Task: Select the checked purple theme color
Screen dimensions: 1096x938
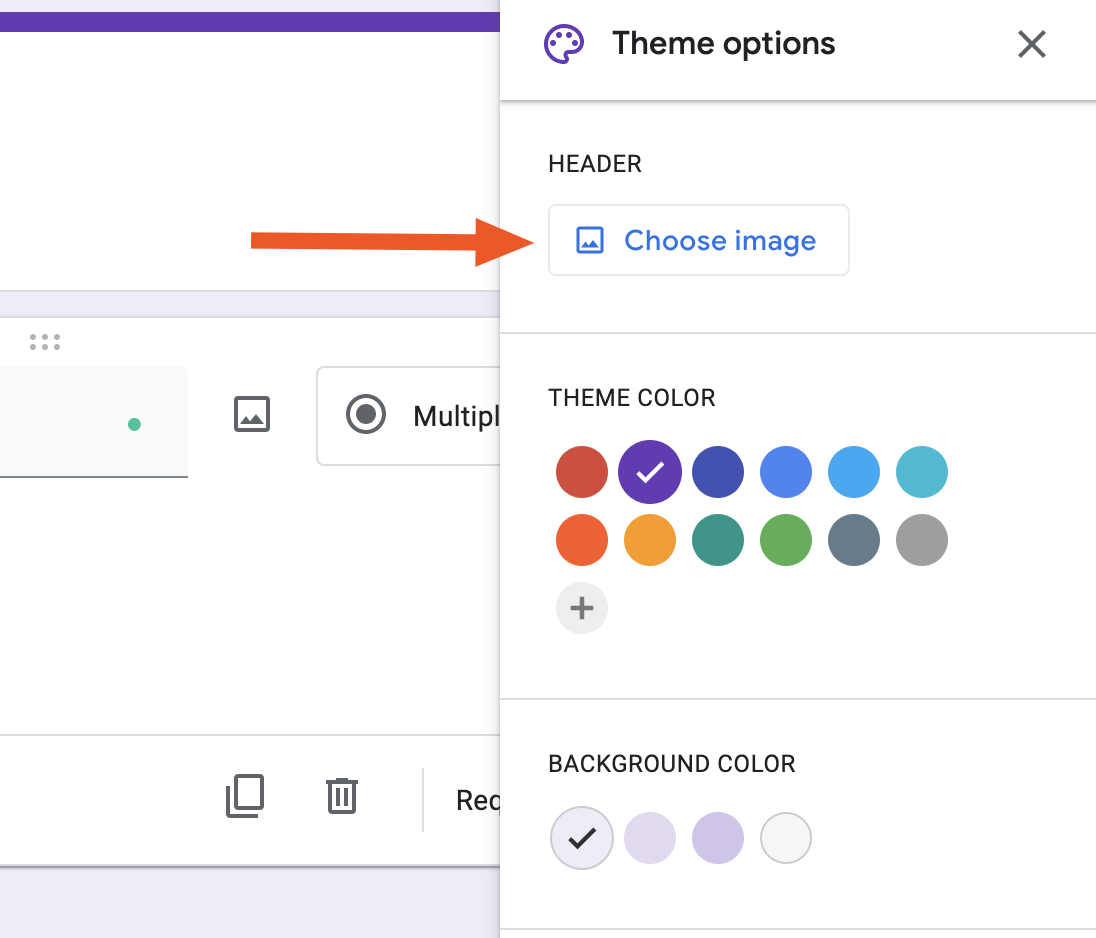Action: coord(649,472)
